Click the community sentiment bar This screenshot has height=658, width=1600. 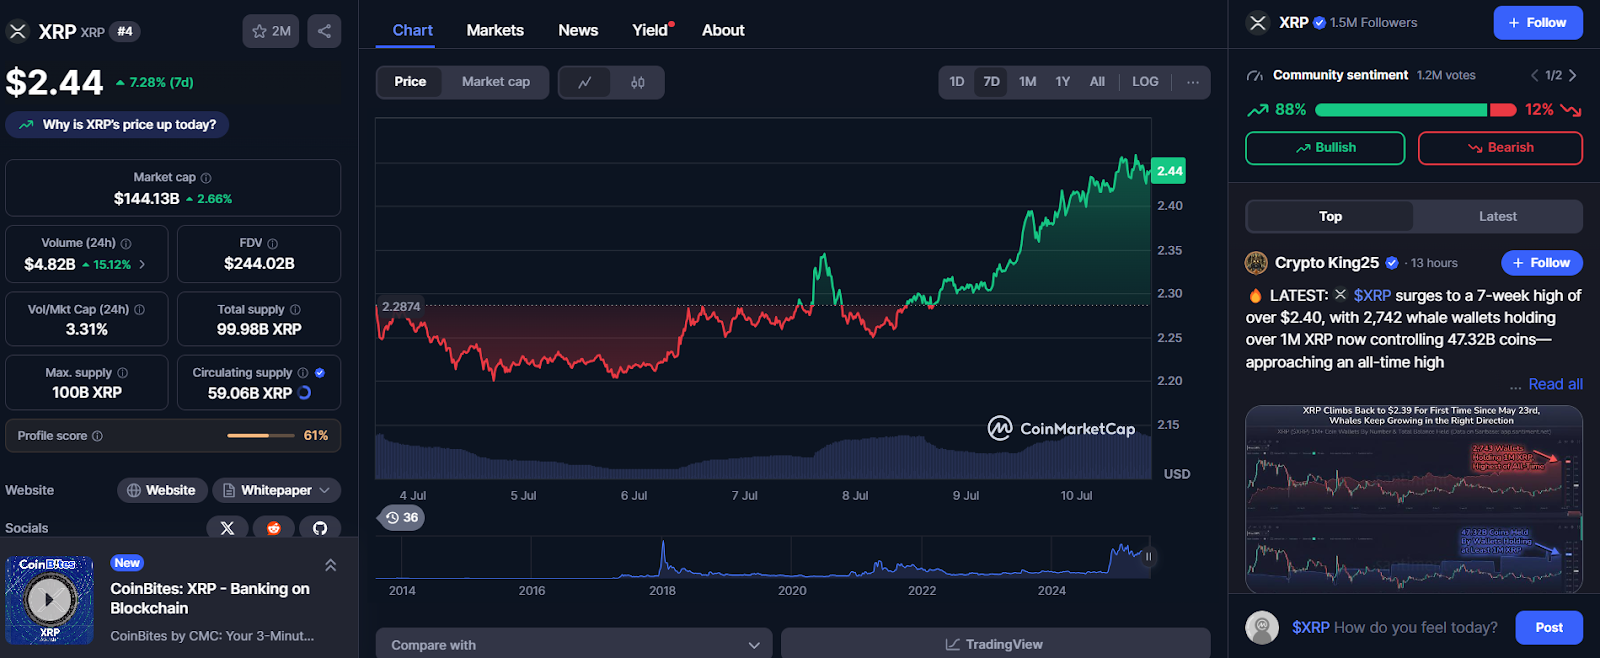pyautogui.click(x=1415, y=110)
